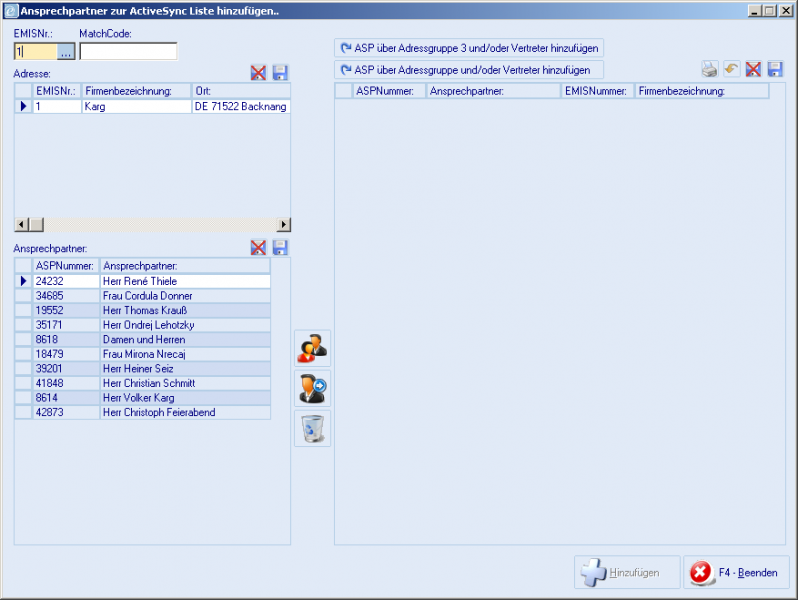The width and height of the screenshot is (798, 600).
Task: Click ASPNummer column header in right grid
Action: (389, 91)
